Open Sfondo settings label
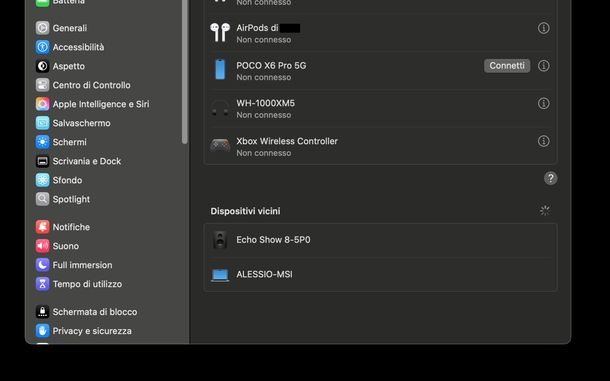Viewport: 610px width, 381px height. coord(67,180)
